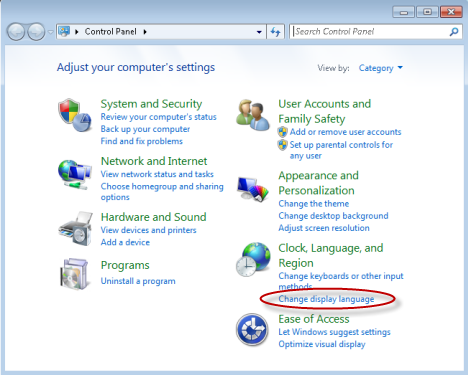Click the Appearance and Personalization monitor icon
This screenshot has height=375, width=468.
pyautogui.click(x=253, y=189)
